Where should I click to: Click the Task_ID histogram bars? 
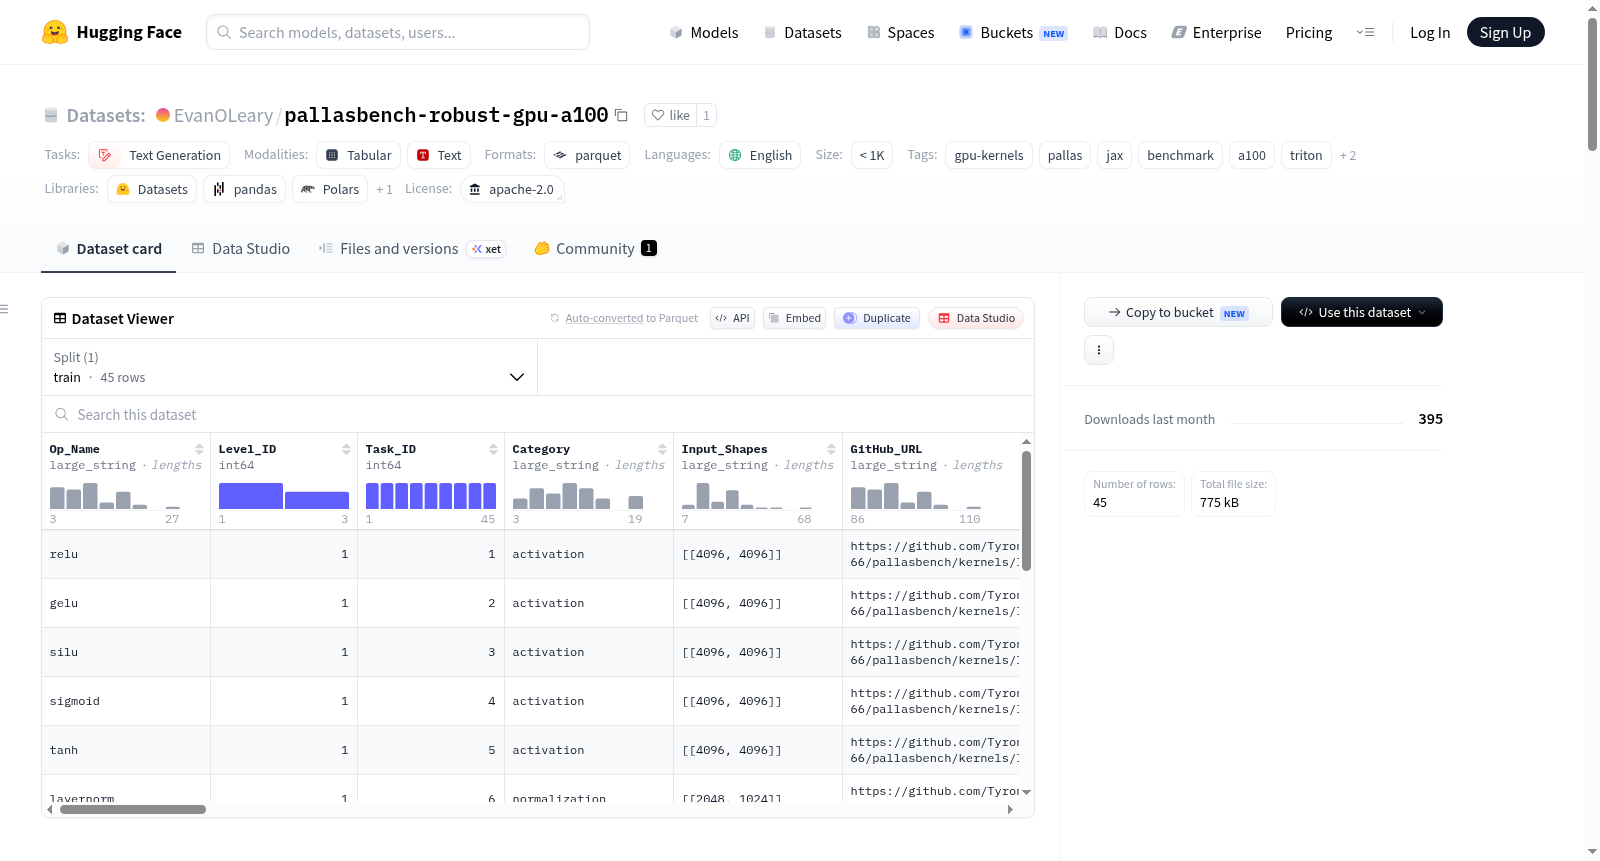431,495
